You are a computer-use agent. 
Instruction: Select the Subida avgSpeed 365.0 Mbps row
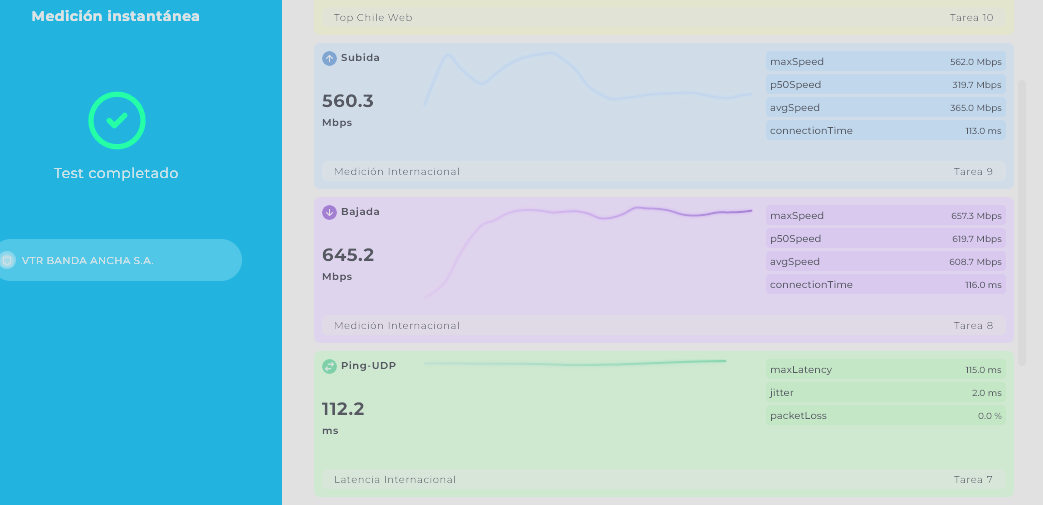[x=885, y=108]
